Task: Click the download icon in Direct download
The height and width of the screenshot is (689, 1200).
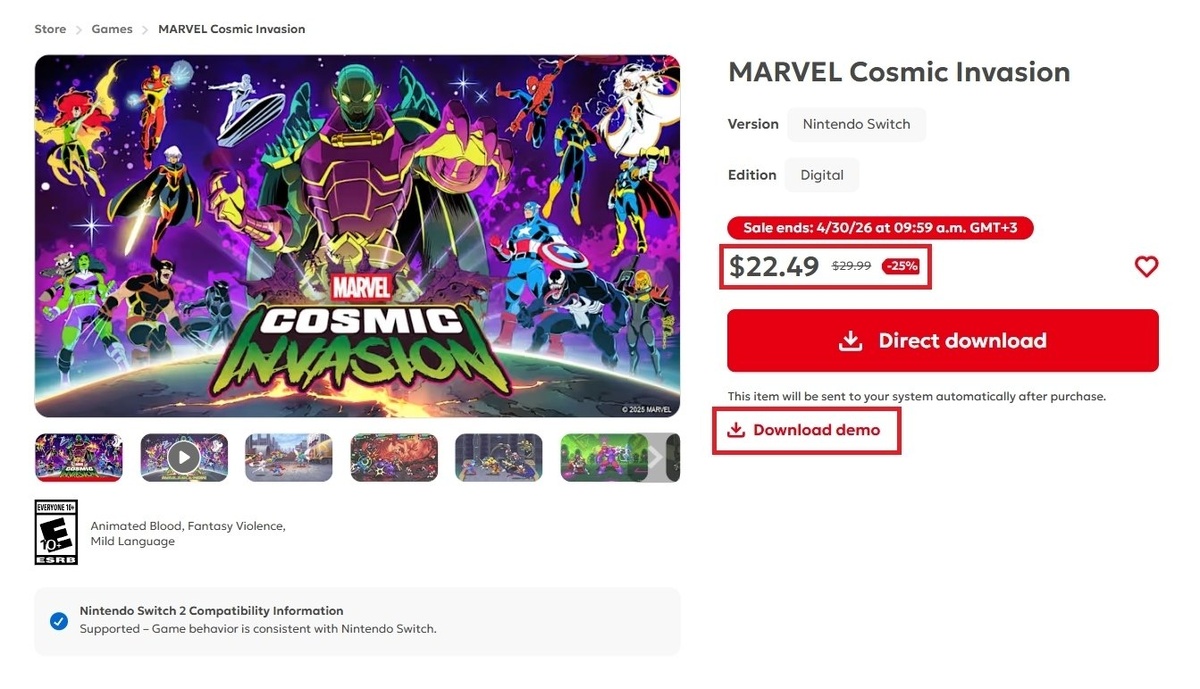Action: click(x=850, y=341)
